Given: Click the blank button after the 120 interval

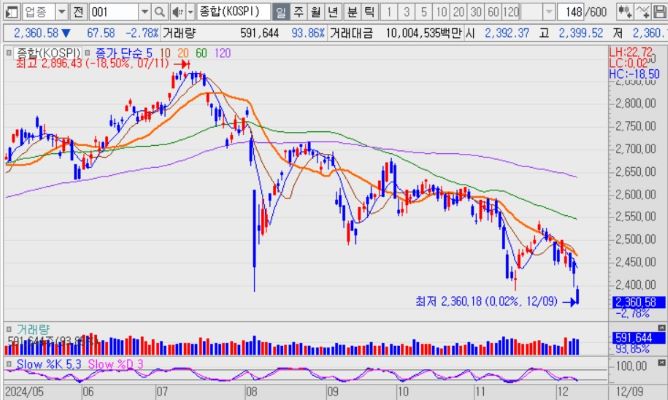Looking at the screenshot, I should click(531, 12).
